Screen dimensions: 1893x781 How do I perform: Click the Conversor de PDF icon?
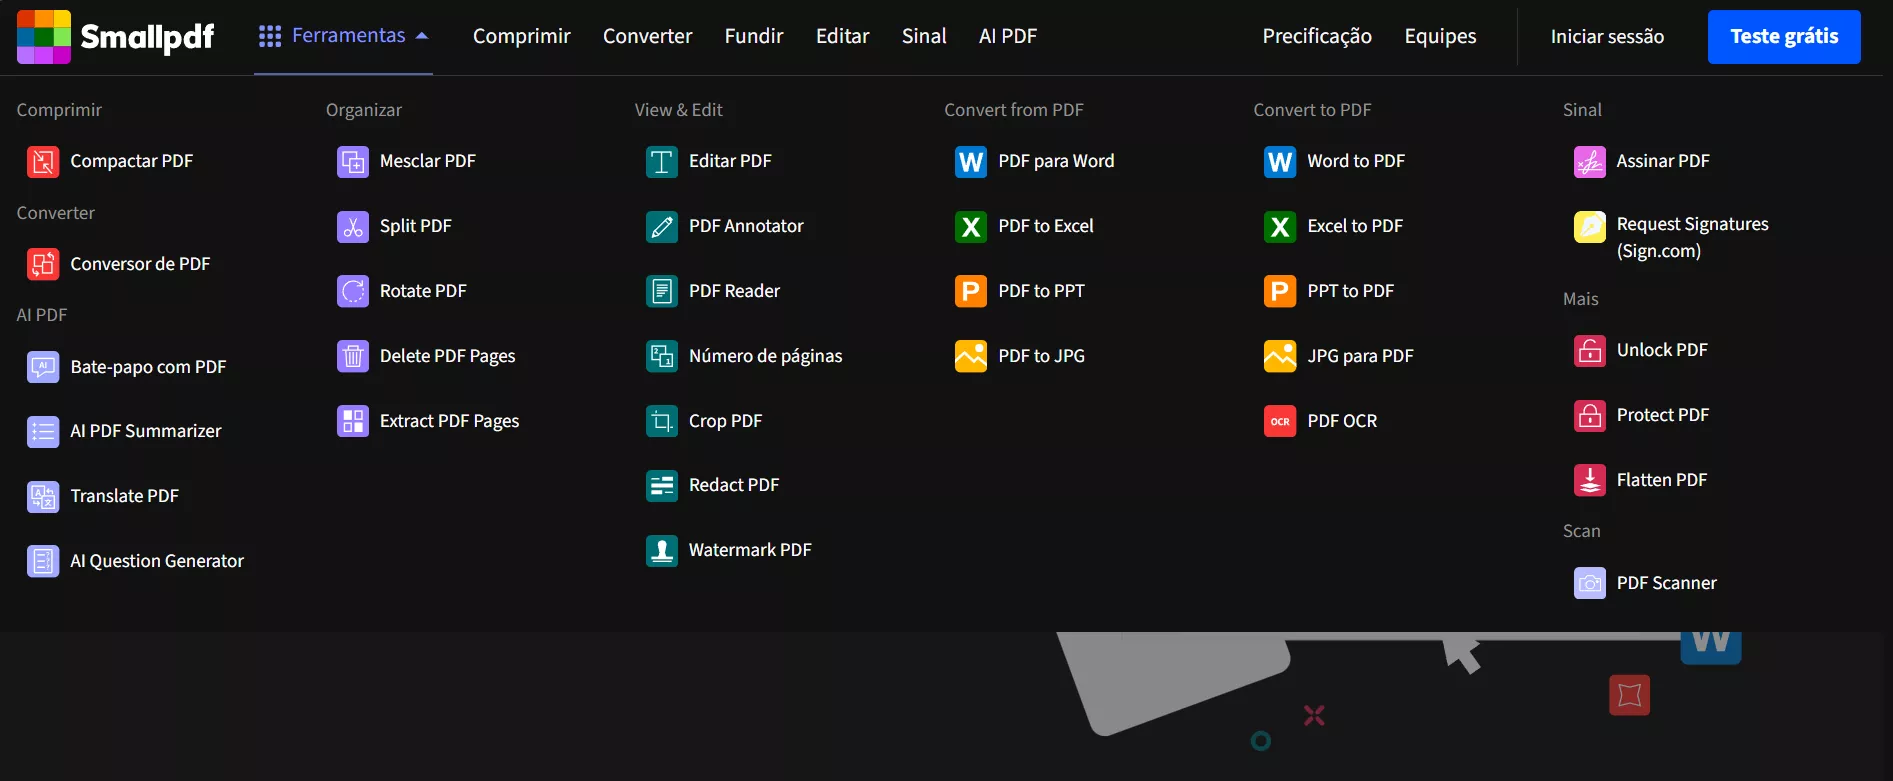tap(43, 265)
